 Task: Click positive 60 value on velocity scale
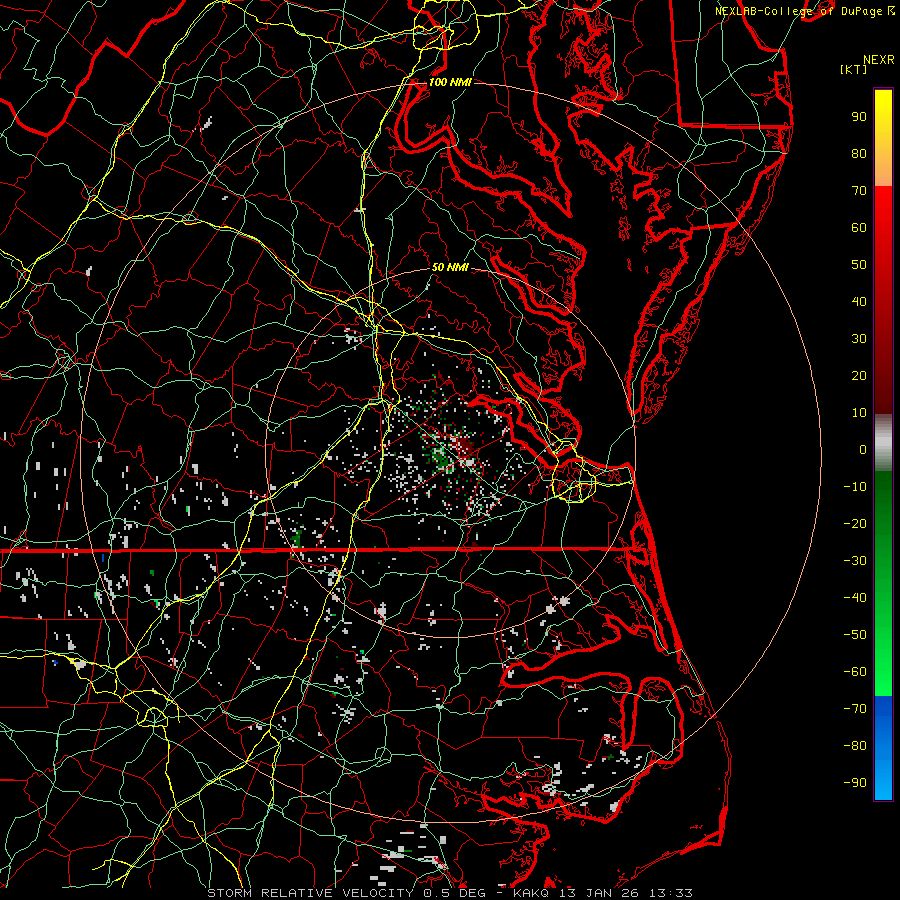[859, 227]
